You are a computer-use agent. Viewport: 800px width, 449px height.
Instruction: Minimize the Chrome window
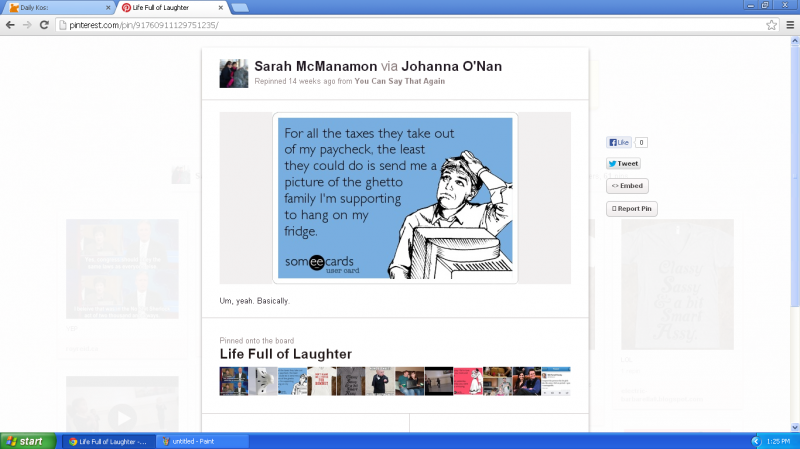point(751,5)
